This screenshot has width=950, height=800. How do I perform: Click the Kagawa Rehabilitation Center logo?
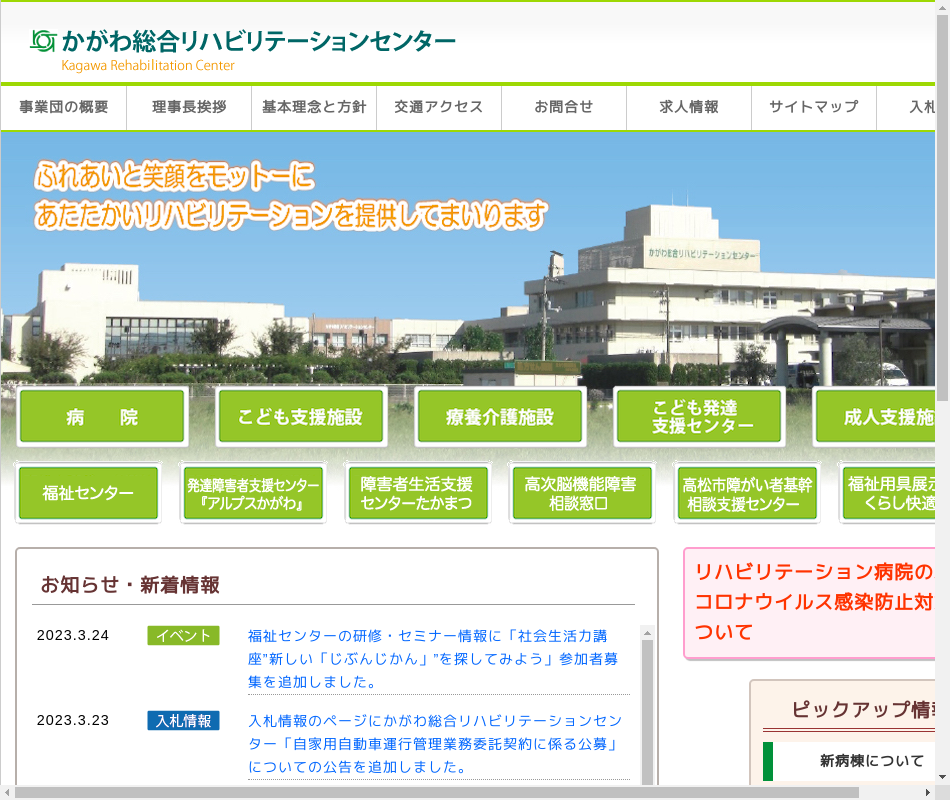[242, 48]
